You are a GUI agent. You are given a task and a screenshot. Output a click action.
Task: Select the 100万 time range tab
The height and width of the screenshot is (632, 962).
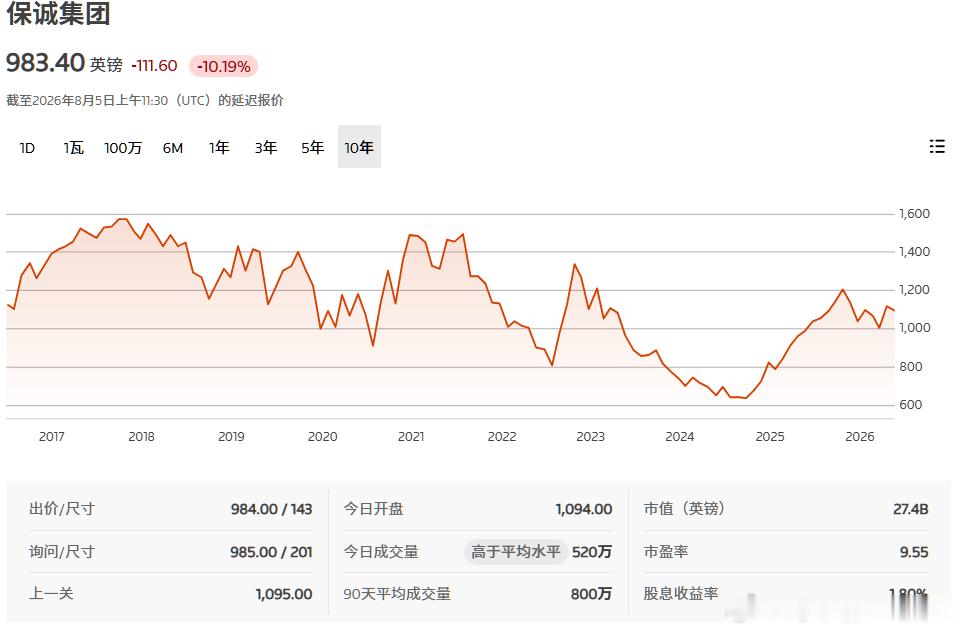[x=123, y=148]
